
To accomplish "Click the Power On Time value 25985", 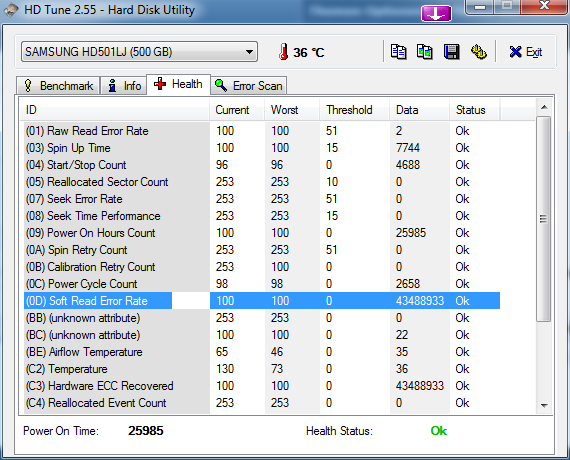I will click(x=146, y=431).
